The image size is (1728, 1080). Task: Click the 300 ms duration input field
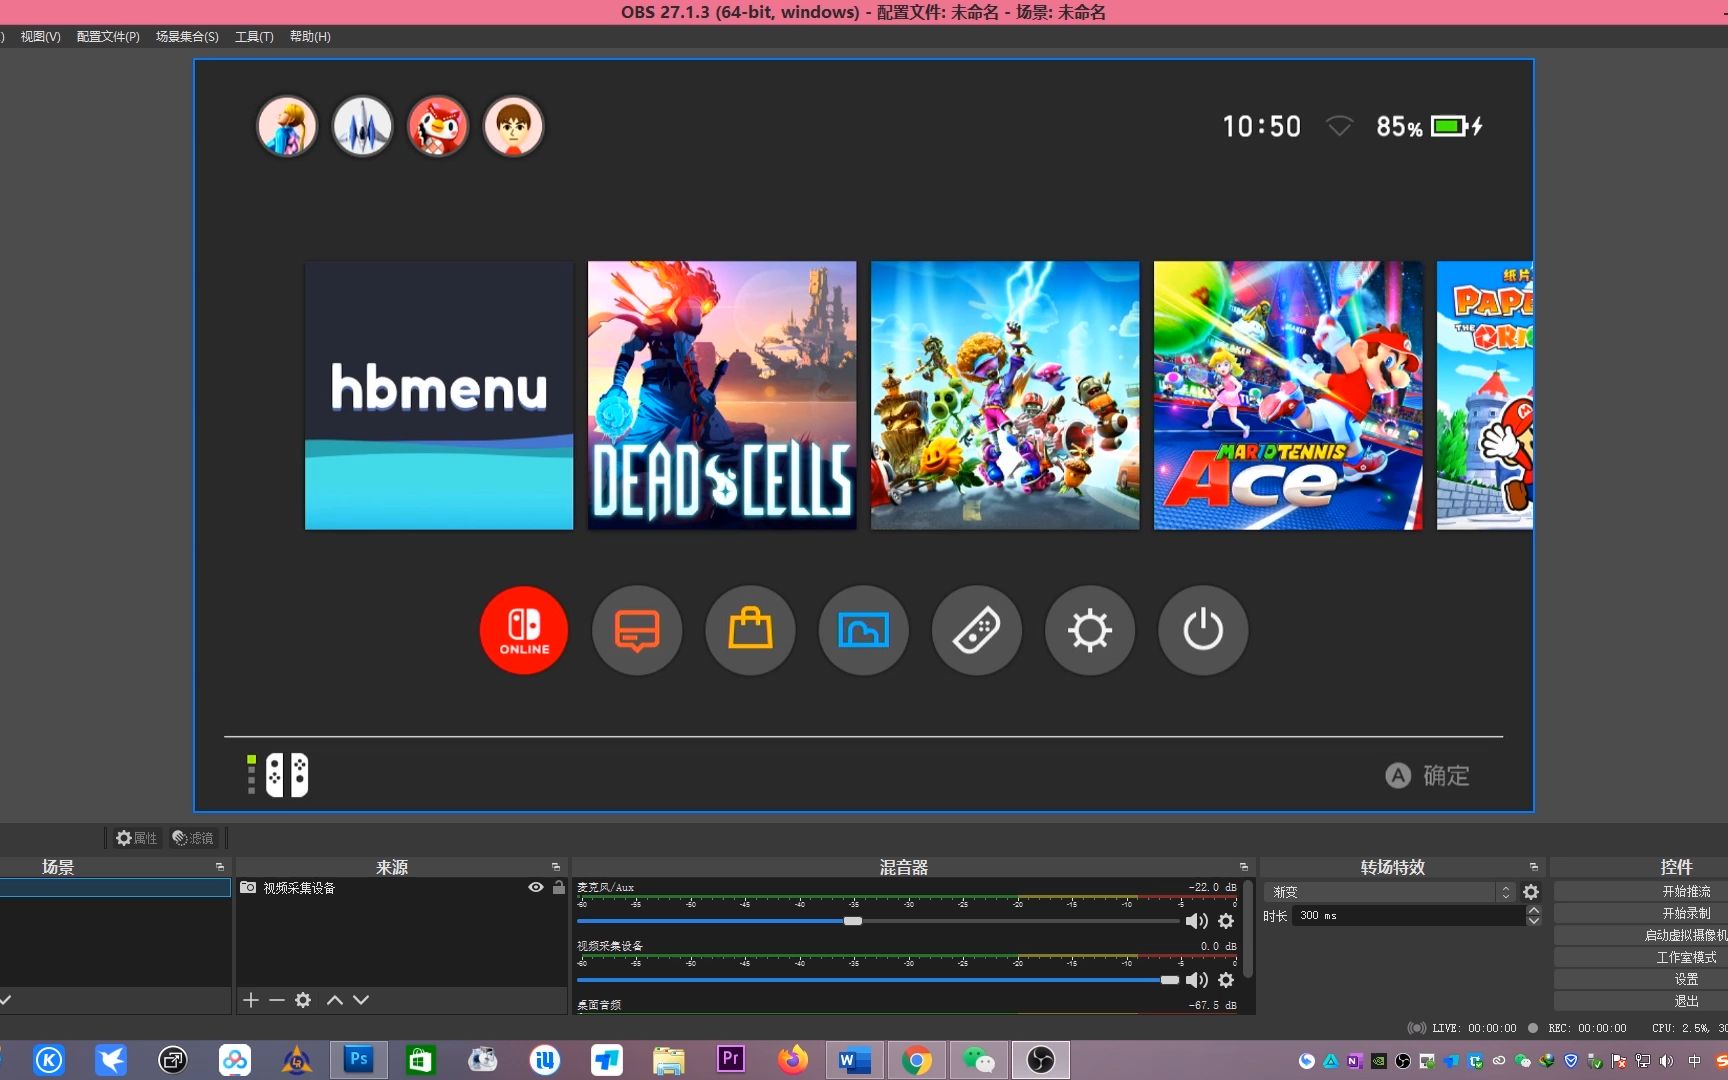click(x=1409, y=916)
